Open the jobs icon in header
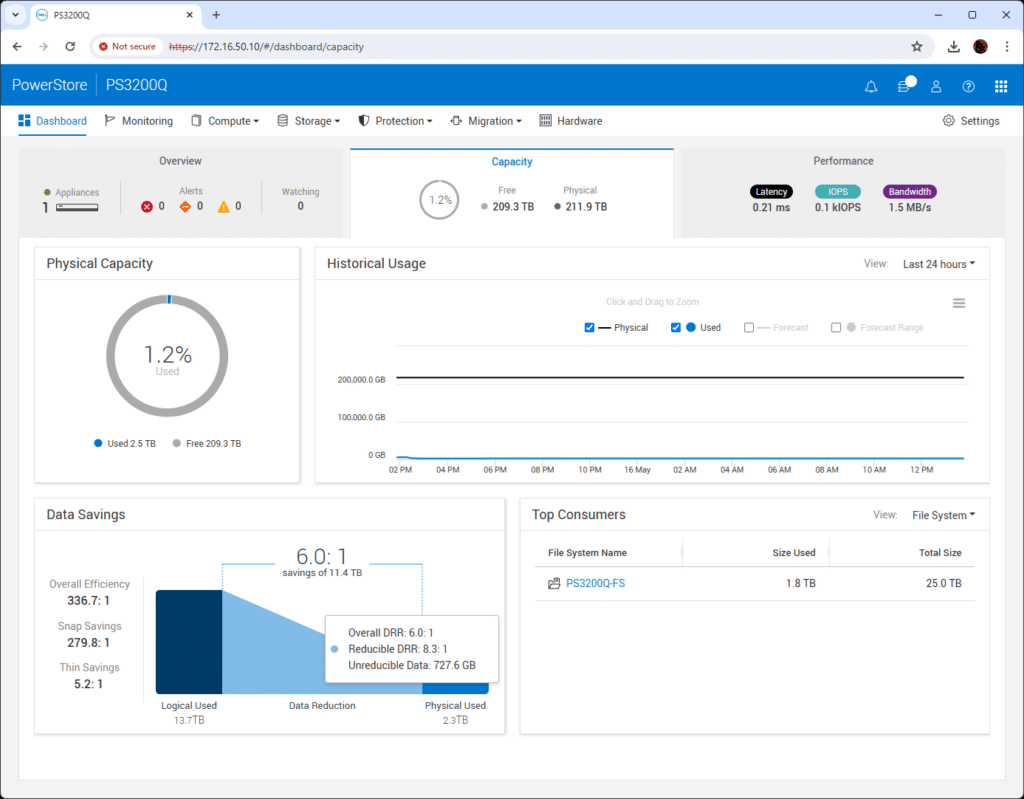This screenshot has width=1024, height=799. (x=904, y=86)
